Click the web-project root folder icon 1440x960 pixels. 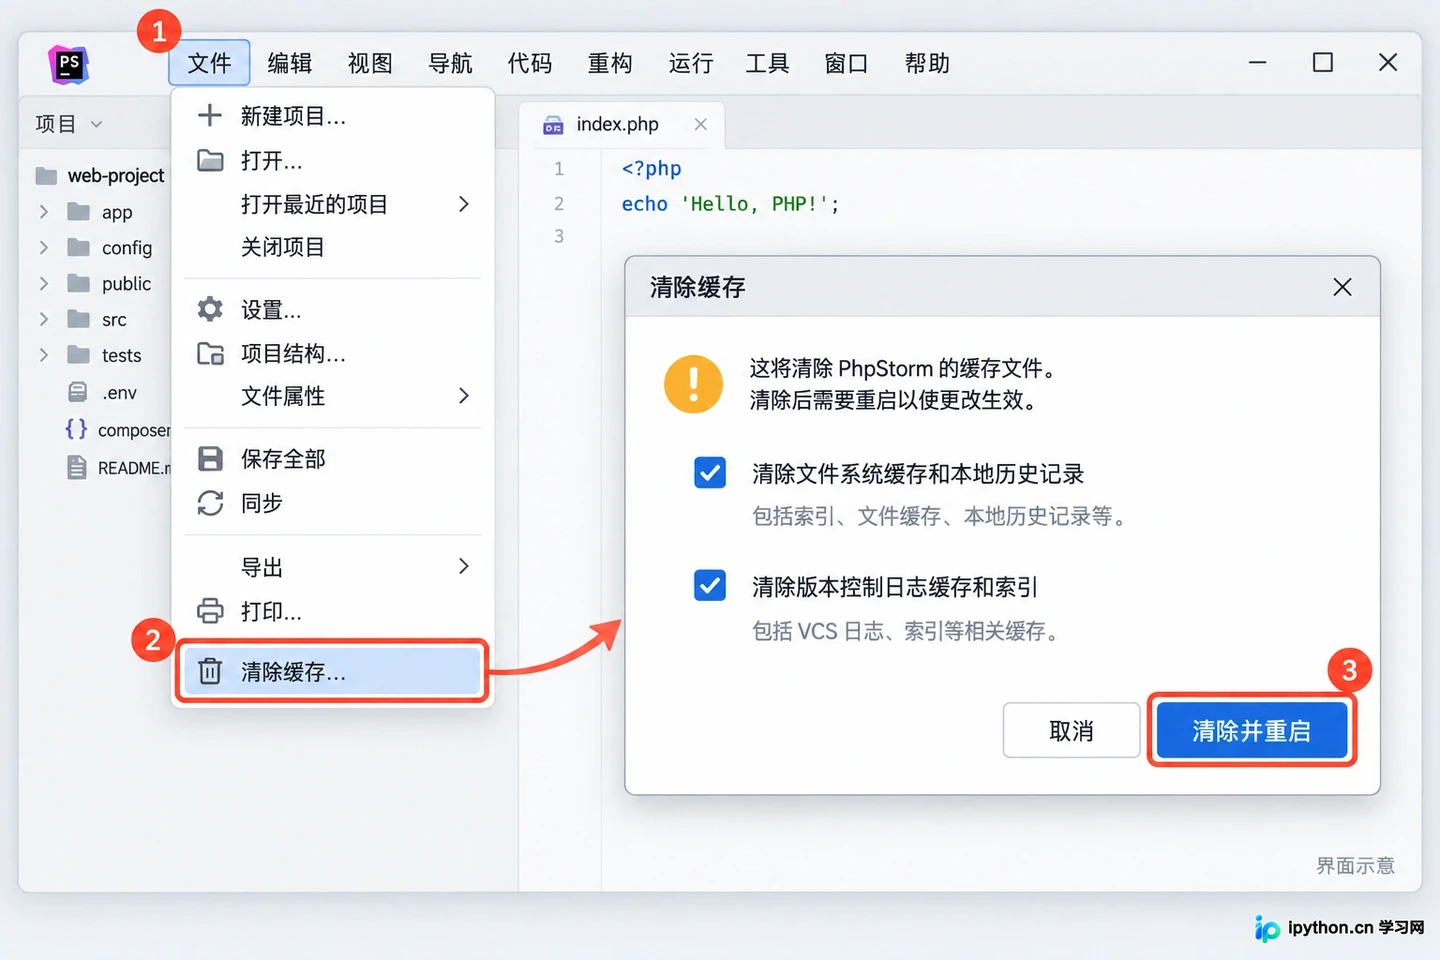[x=46, y=176]
